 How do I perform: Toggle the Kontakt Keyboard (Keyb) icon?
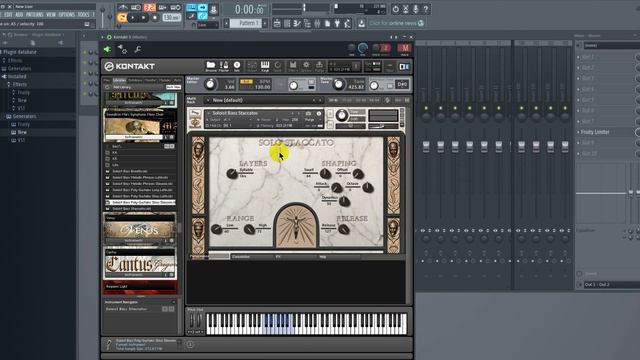[265, 66]
